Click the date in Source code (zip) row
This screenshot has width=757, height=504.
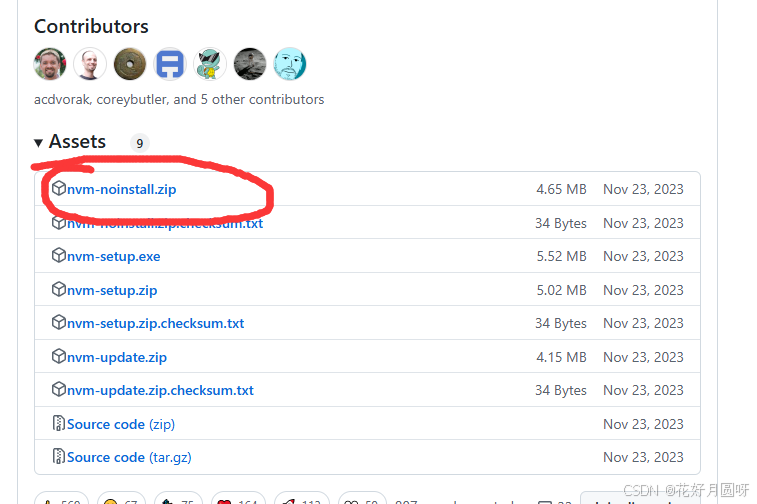[644, 424]
